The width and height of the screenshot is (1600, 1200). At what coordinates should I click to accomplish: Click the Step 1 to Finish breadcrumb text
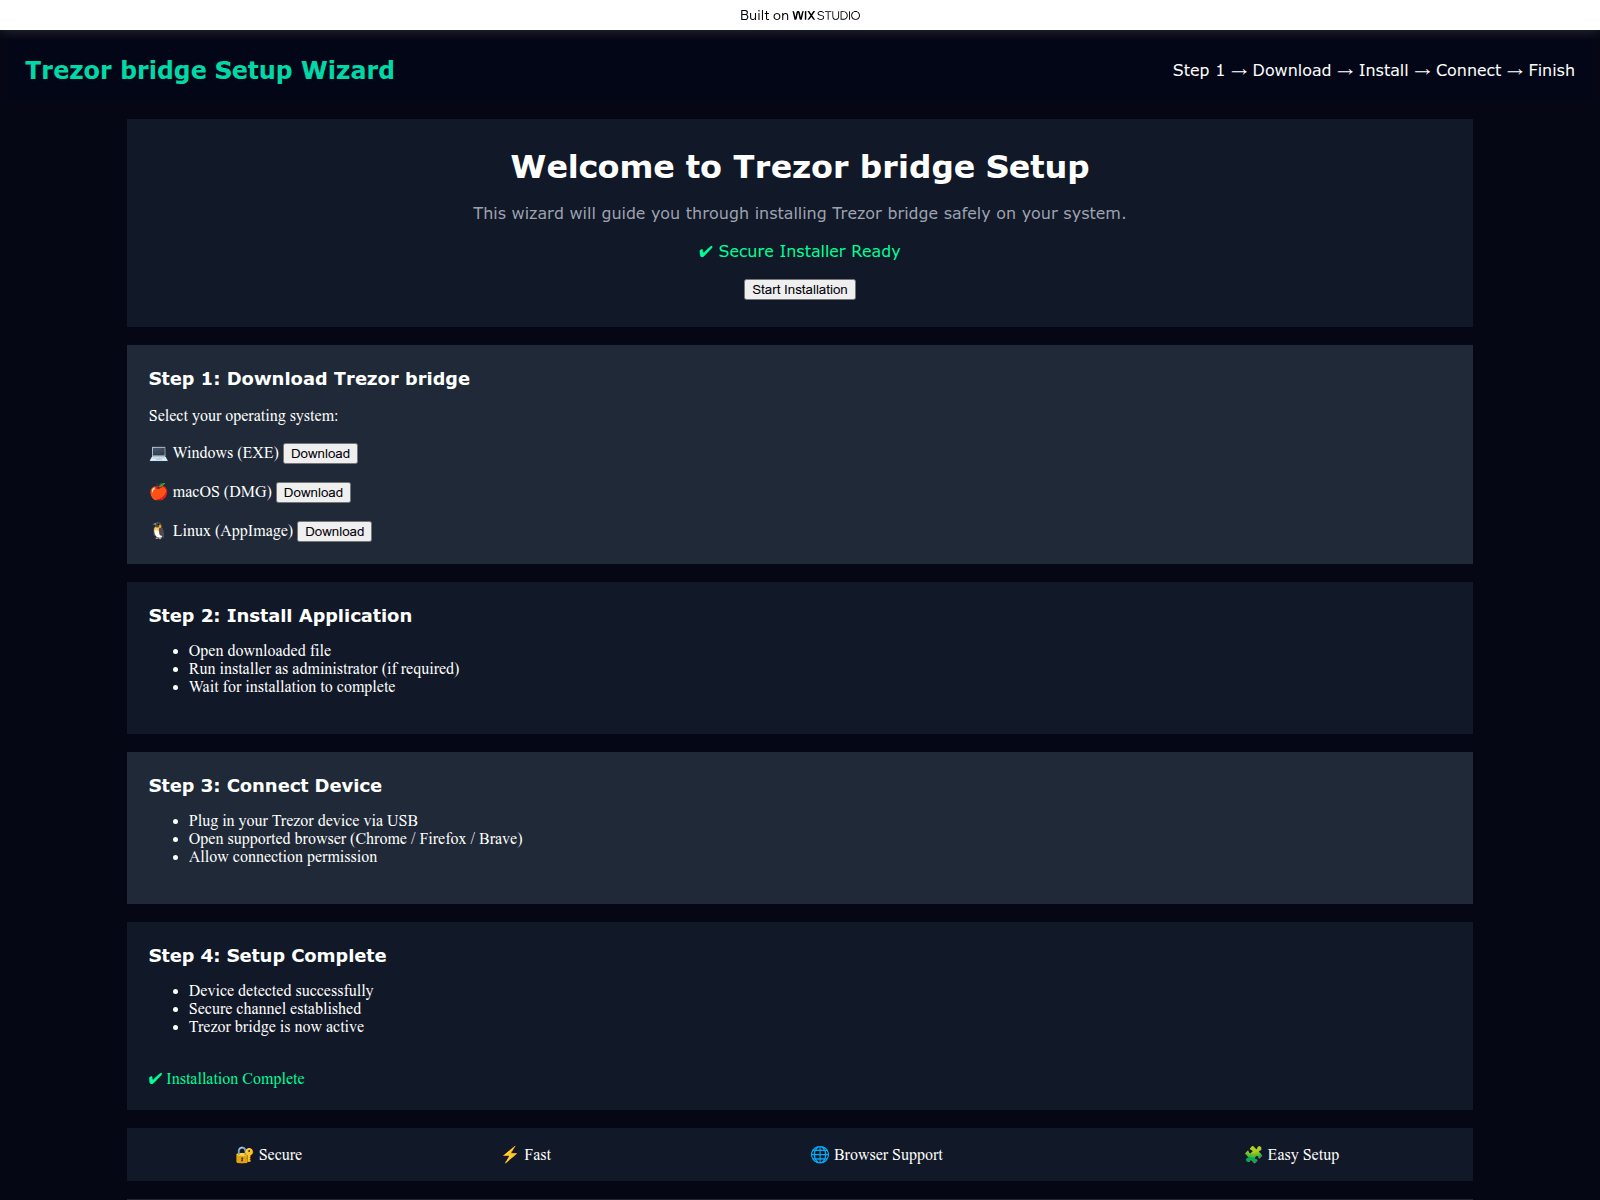[x=1374, y=70]
